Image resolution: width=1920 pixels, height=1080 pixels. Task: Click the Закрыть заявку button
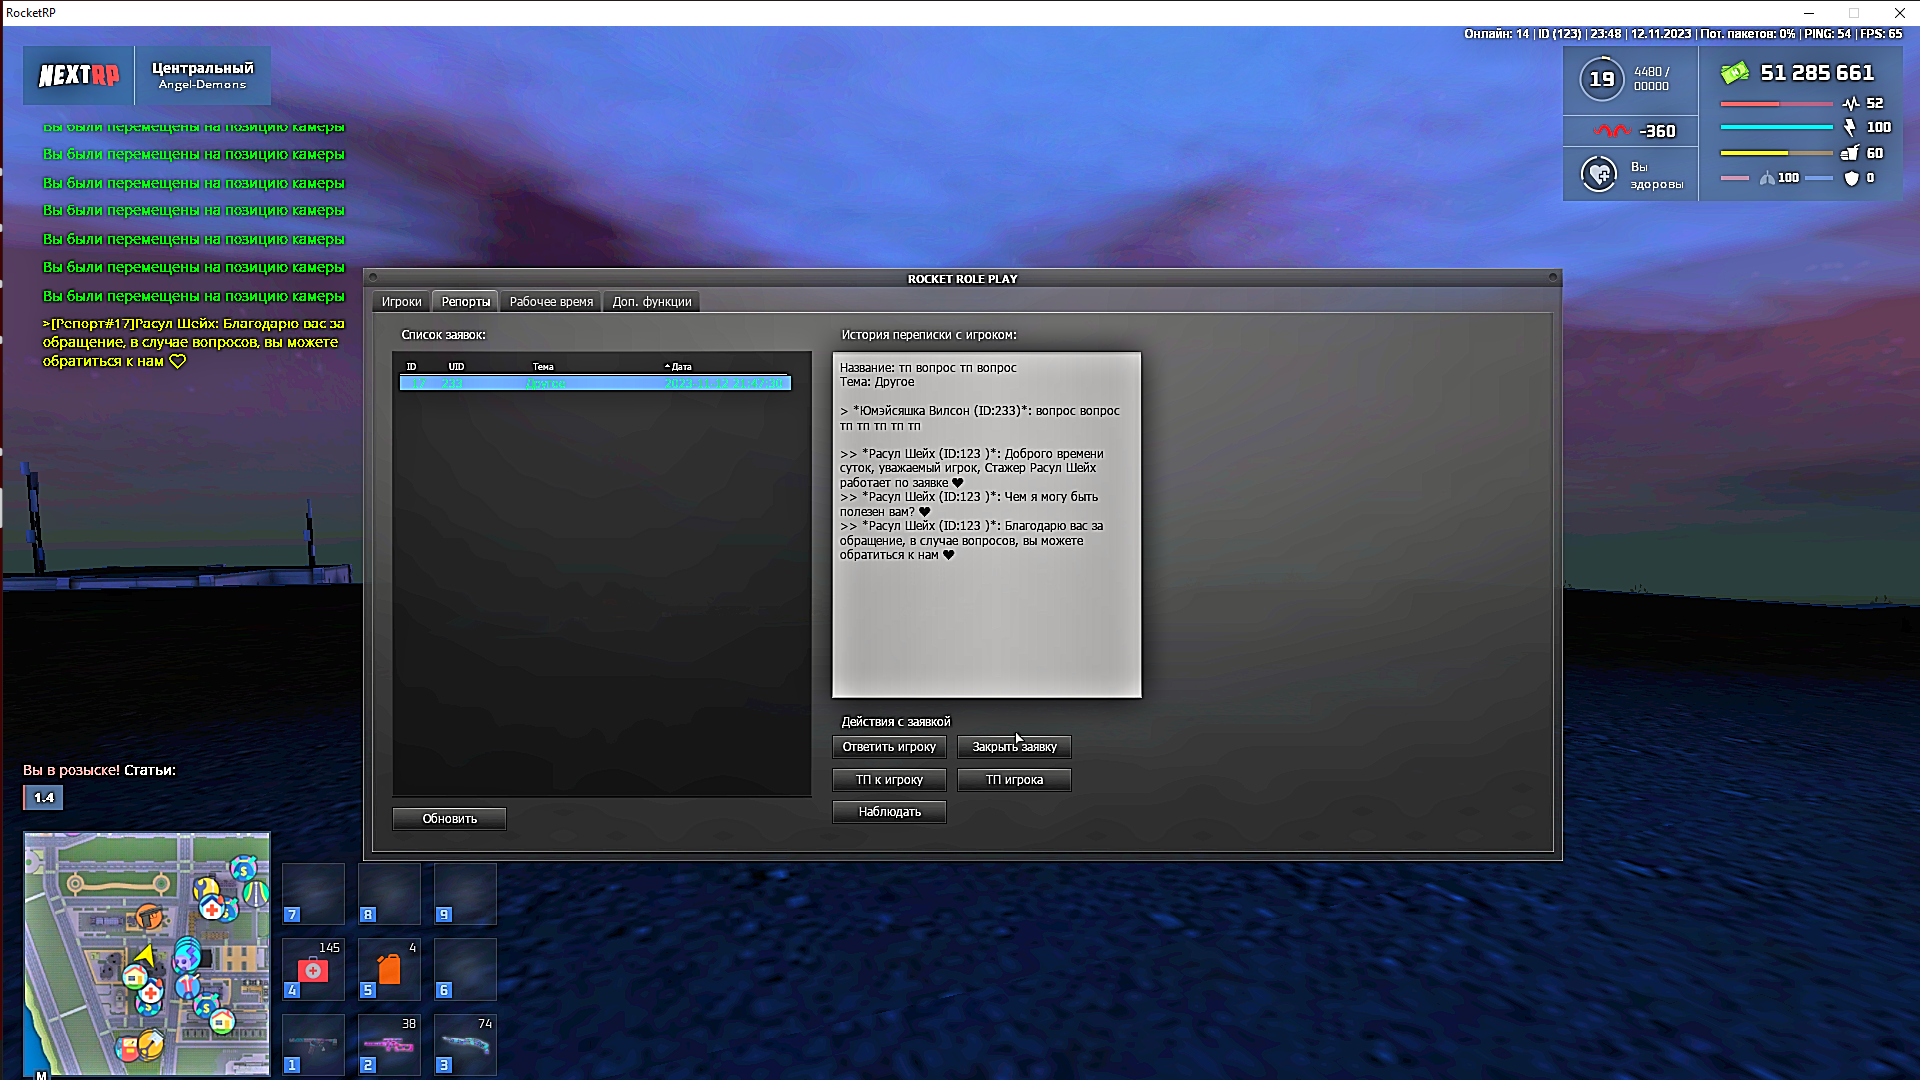coord(1014,747)
